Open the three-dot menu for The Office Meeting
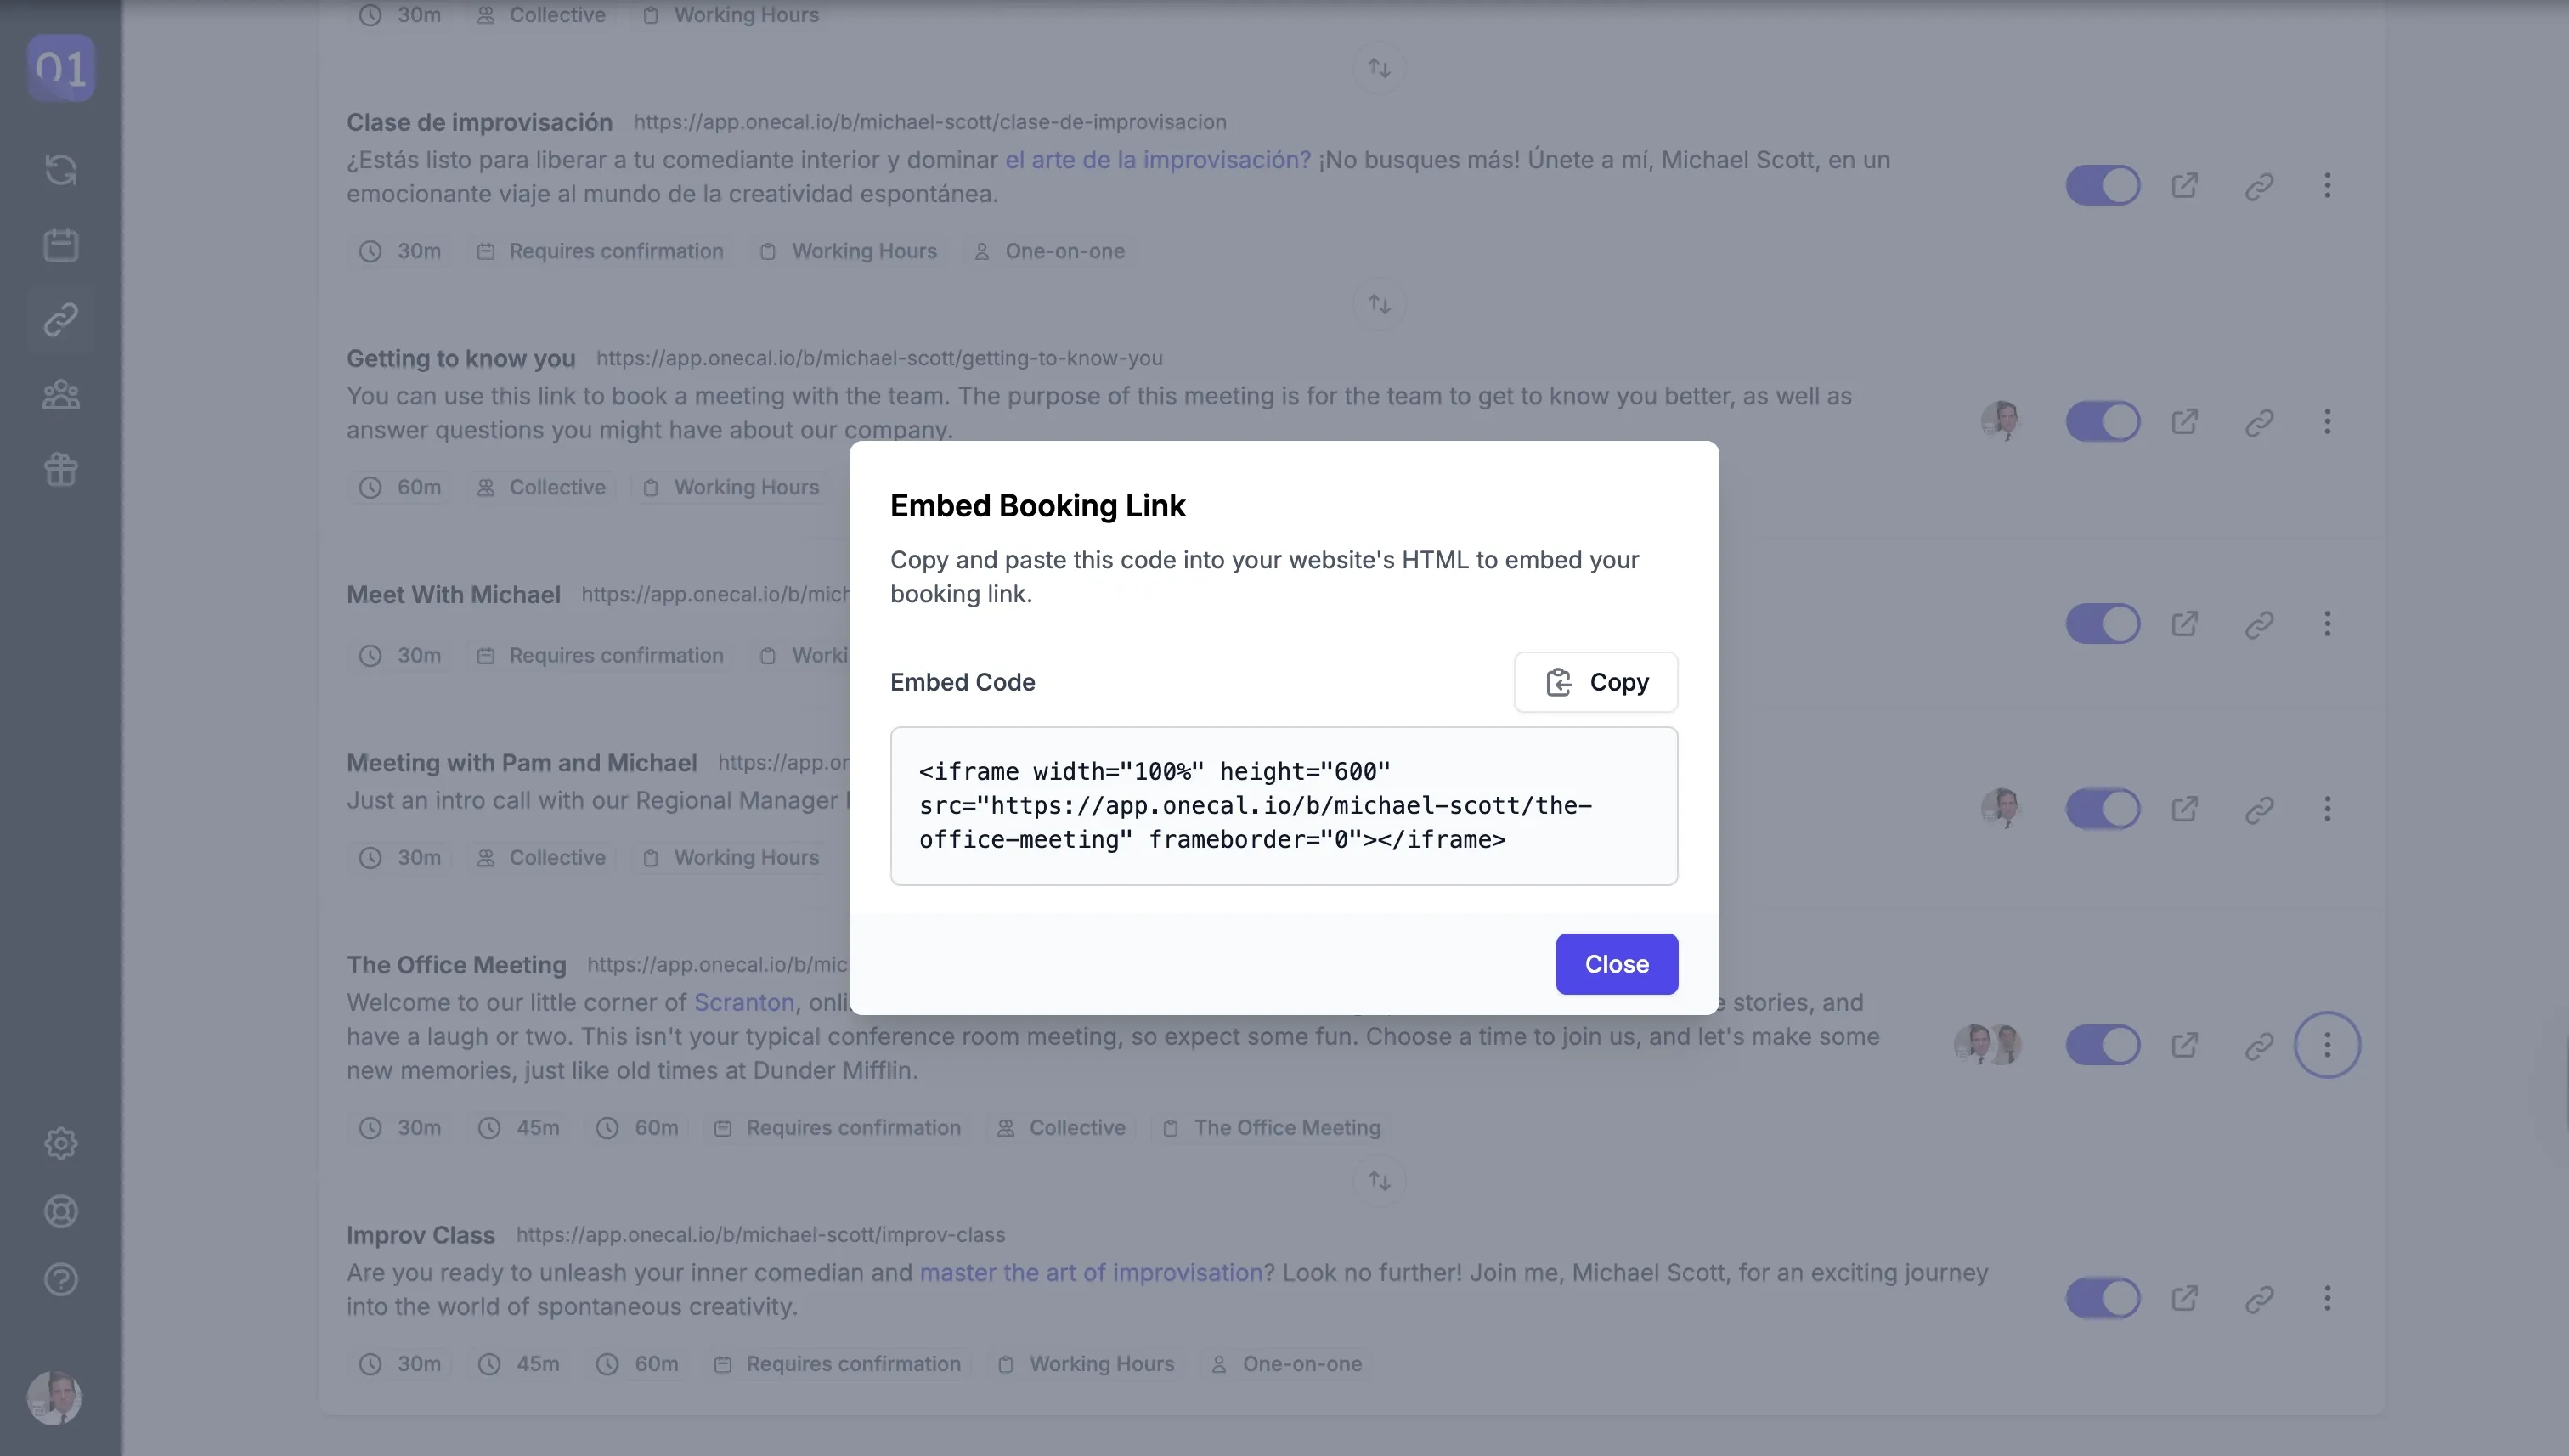 click(x=2328, y=1044)
